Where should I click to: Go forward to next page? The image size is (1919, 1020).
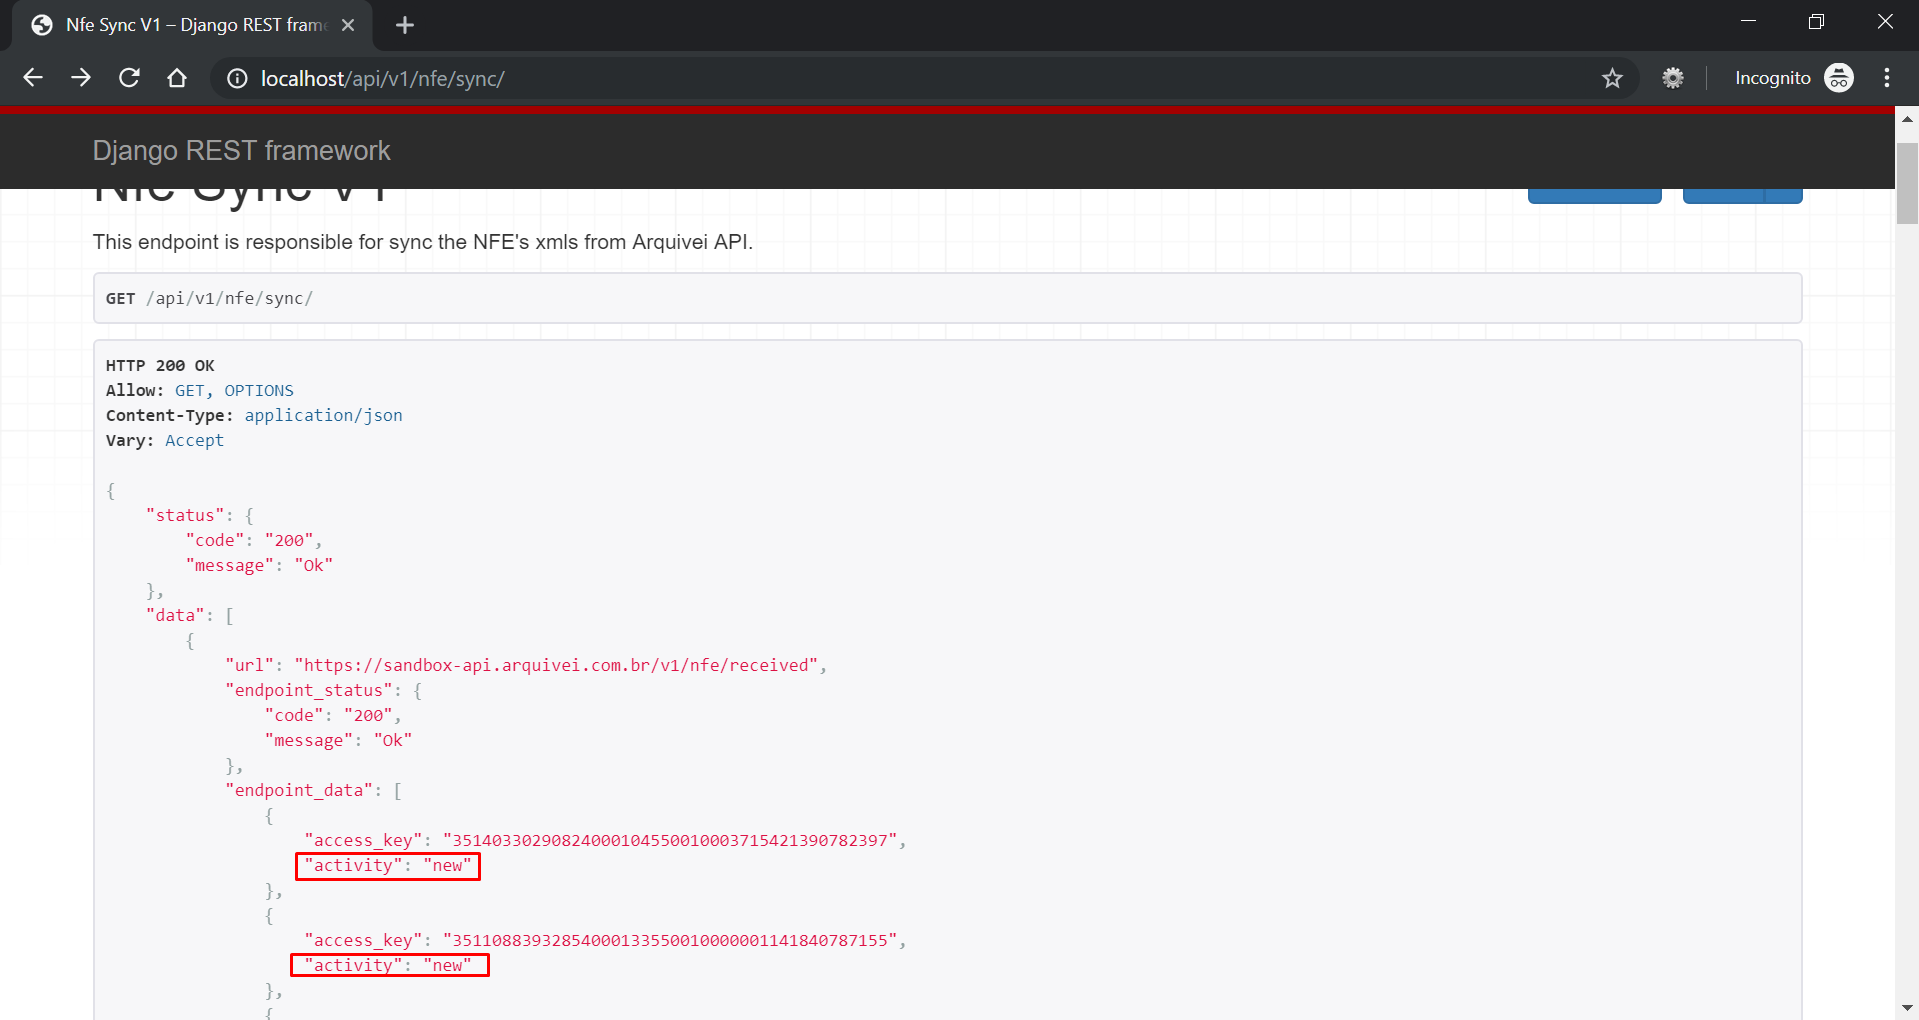81,78
